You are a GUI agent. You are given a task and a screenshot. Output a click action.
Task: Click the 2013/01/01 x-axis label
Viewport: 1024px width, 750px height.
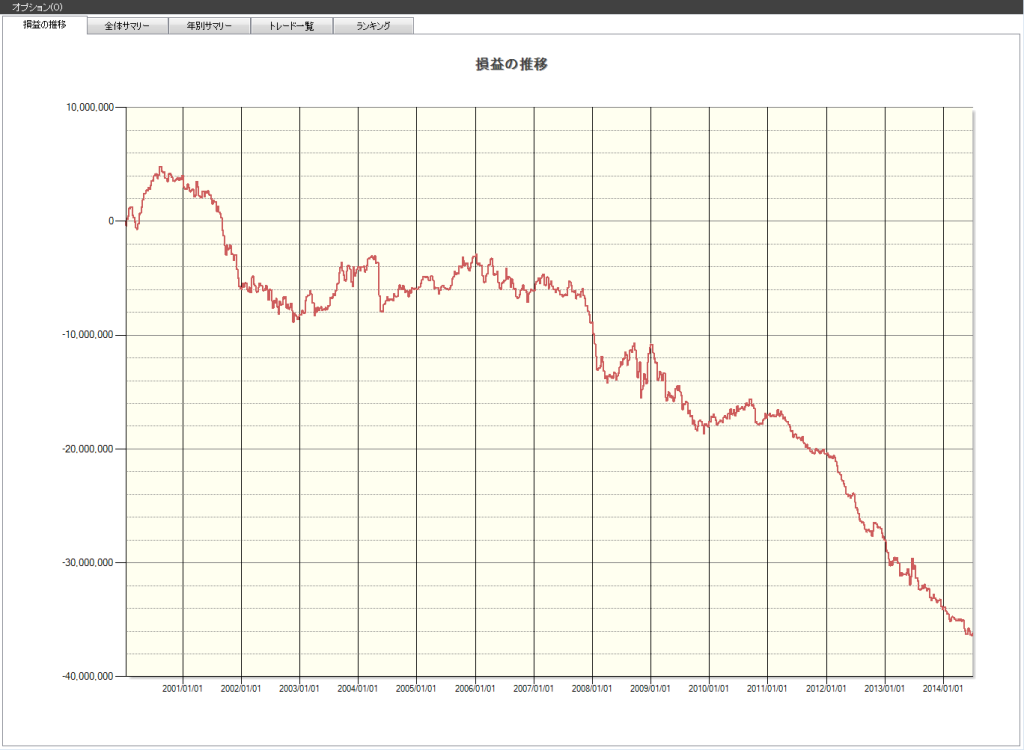[885, 689]
